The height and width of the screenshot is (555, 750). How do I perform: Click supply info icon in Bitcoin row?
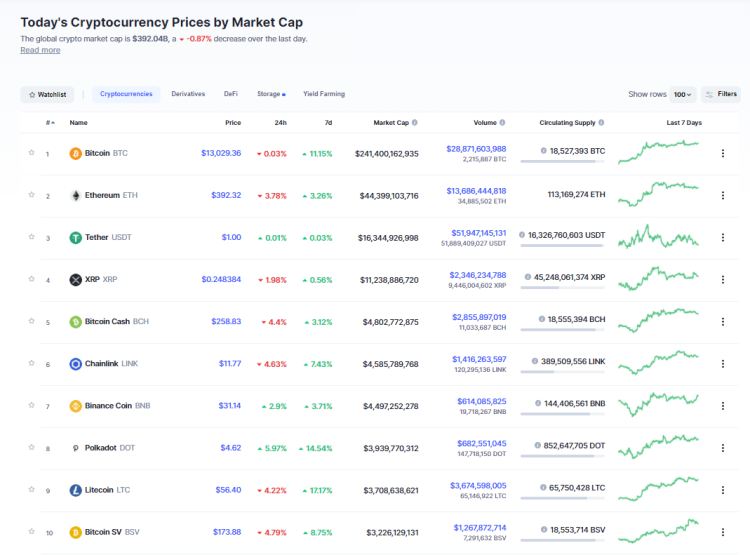pyautogui.click(x=543, y=151)
